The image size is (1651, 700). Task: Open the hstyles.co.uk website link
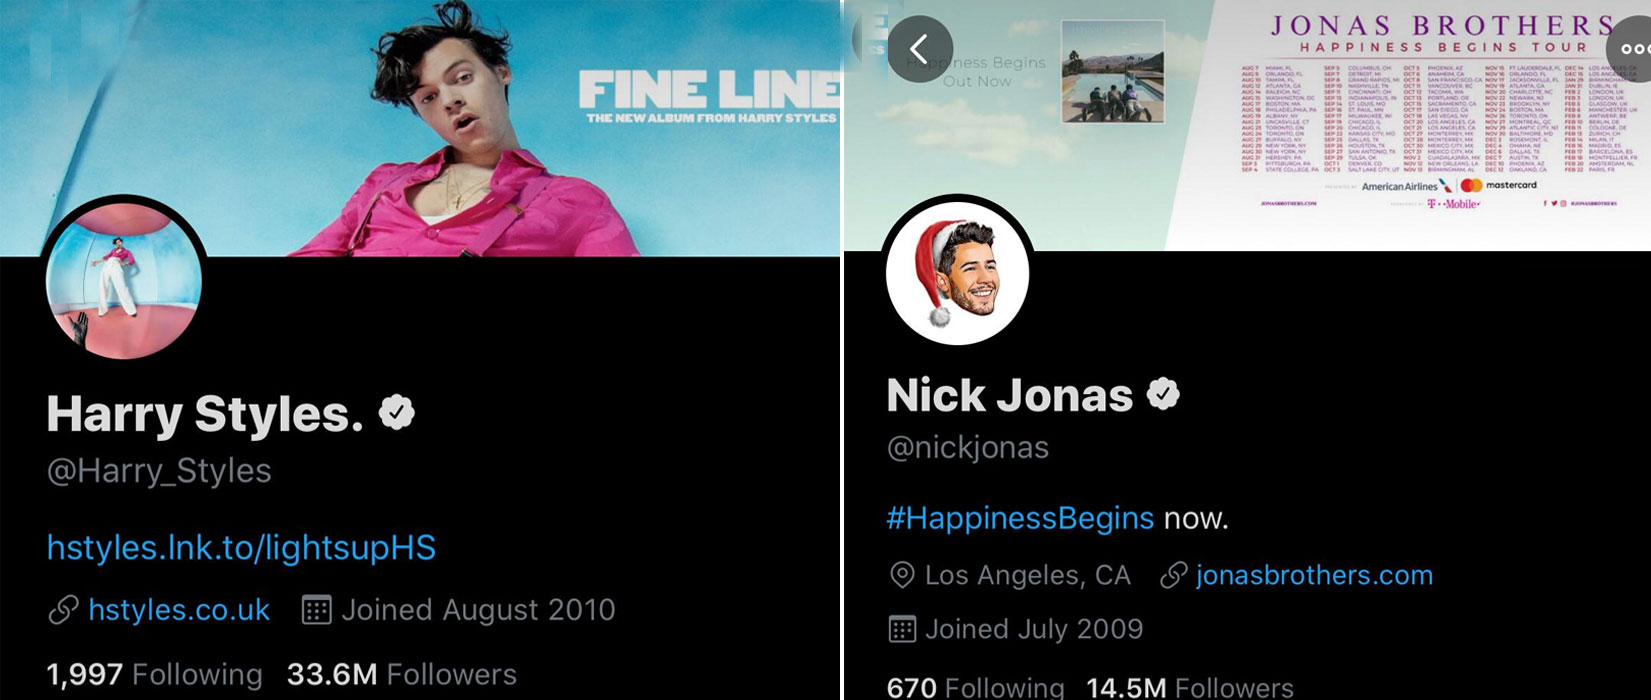click(179, 610)
